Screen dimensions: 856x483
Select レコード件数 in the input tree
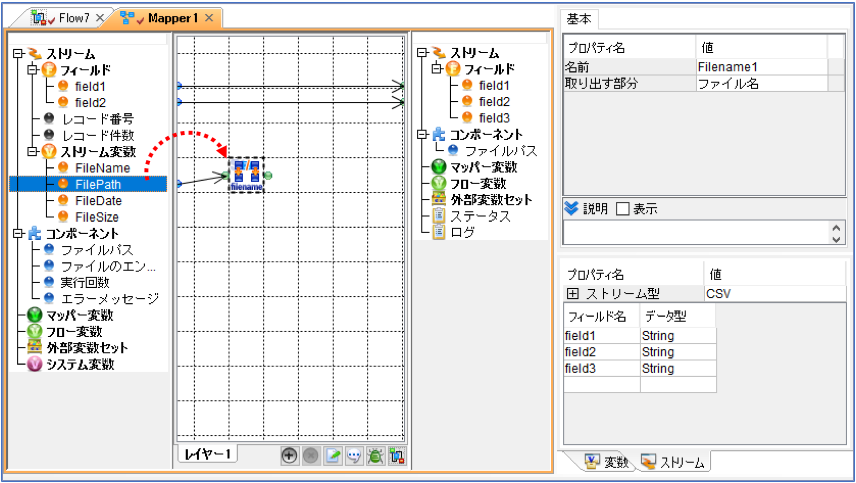[98, 135]
